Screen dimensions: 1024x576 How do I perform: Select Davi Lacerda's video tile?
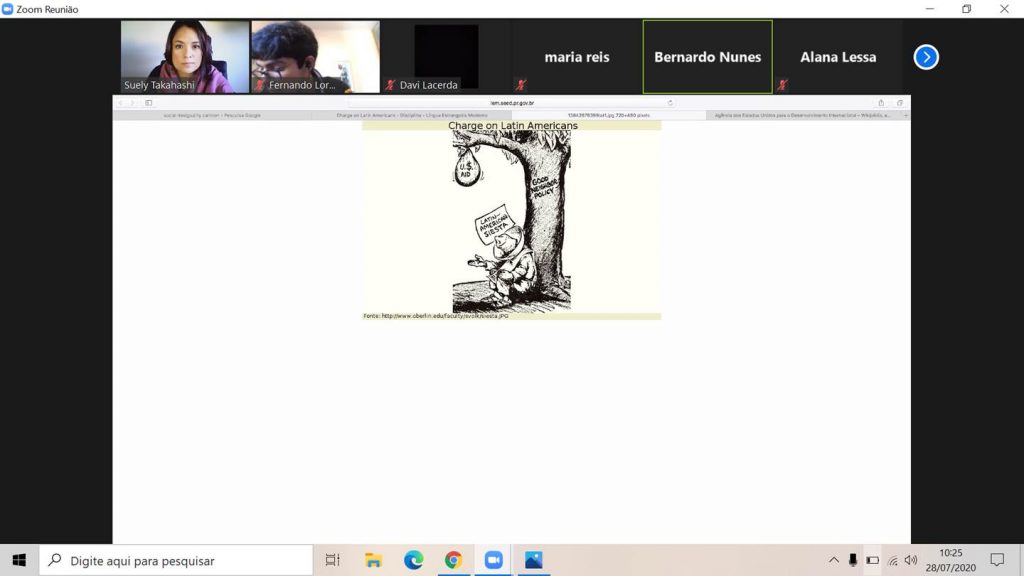point(446,57)
